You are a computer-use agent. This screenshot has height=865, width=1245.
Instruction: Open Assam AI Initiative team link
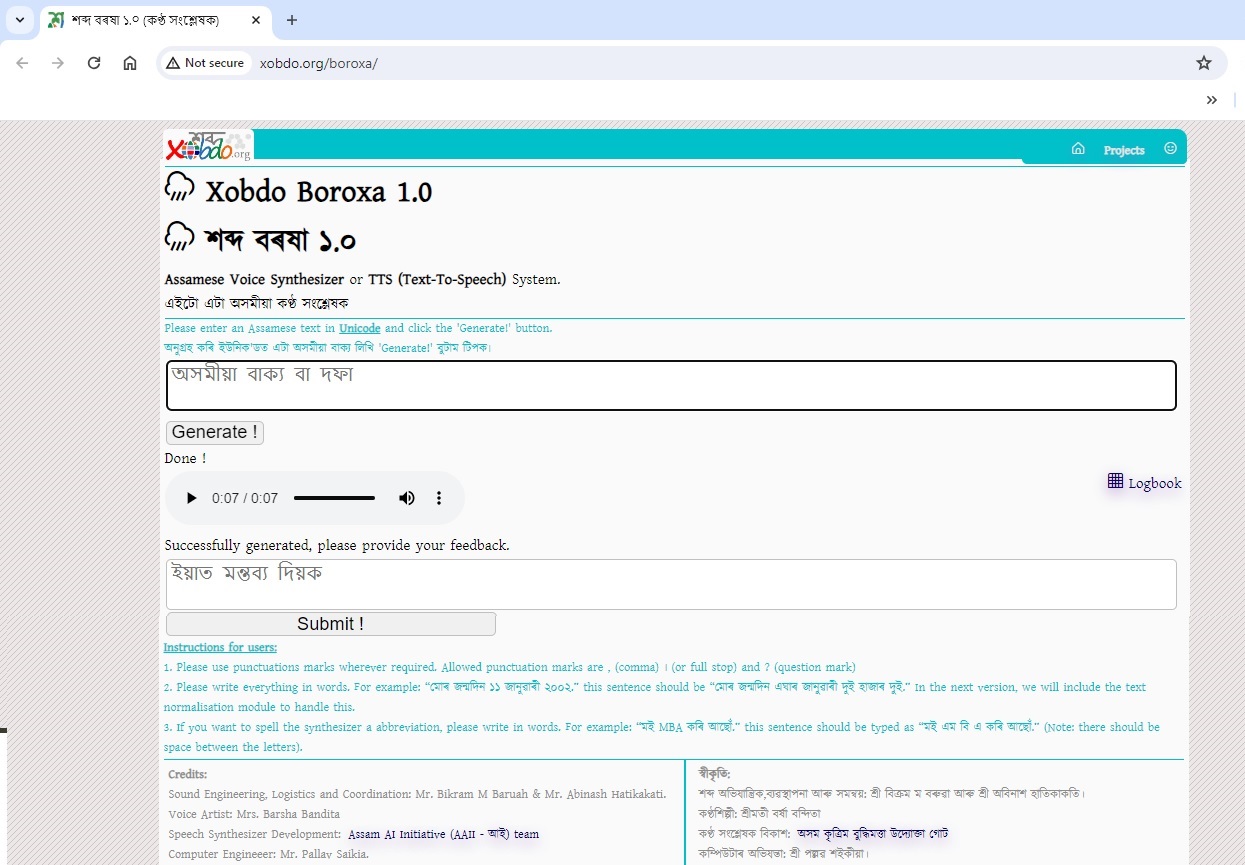443,834
